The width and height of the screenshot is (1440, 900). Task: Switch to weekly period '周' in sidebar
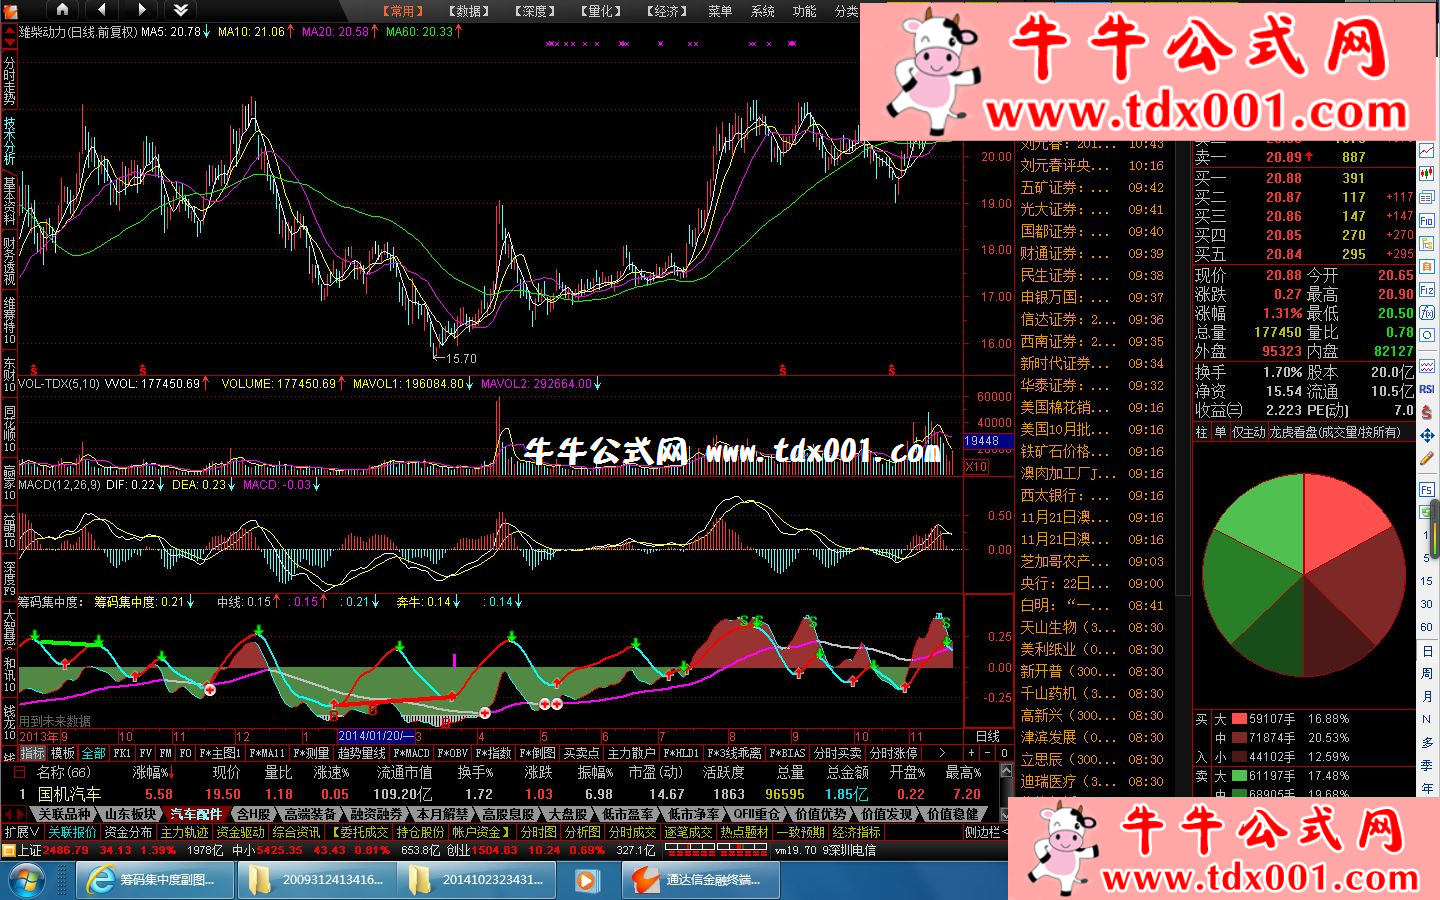pyautogui.click(x=1427, y=674)
